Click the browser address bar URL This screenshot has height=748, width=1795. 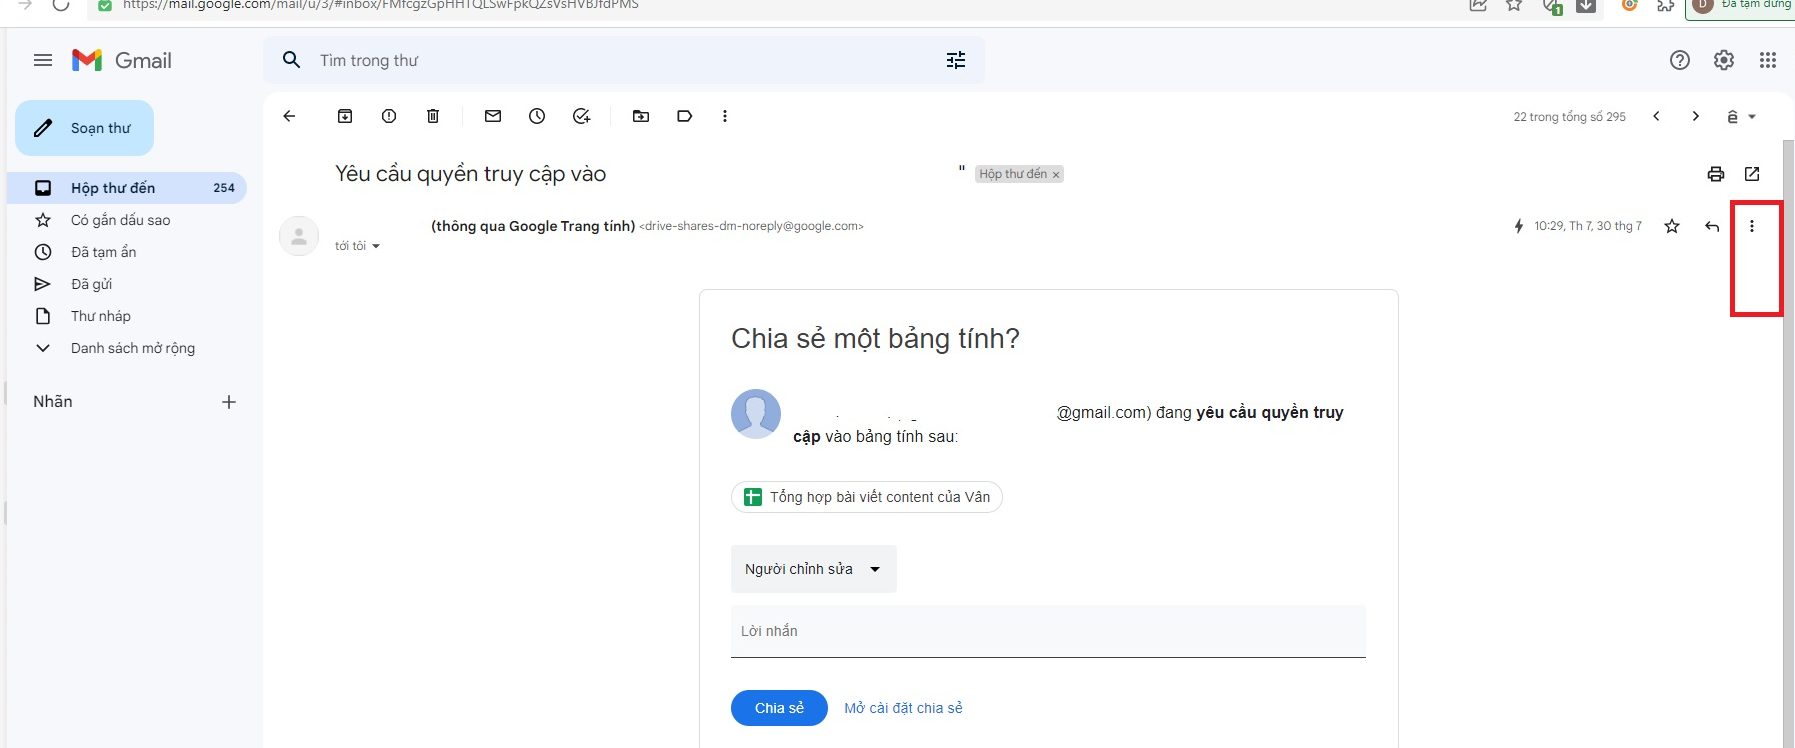point(381,5)
